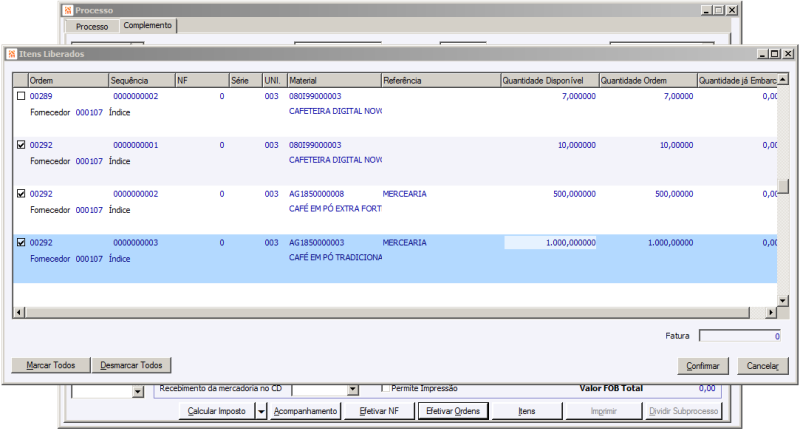
Task: Click the vertical scrollbar thumb
Action: coord(783,186)
